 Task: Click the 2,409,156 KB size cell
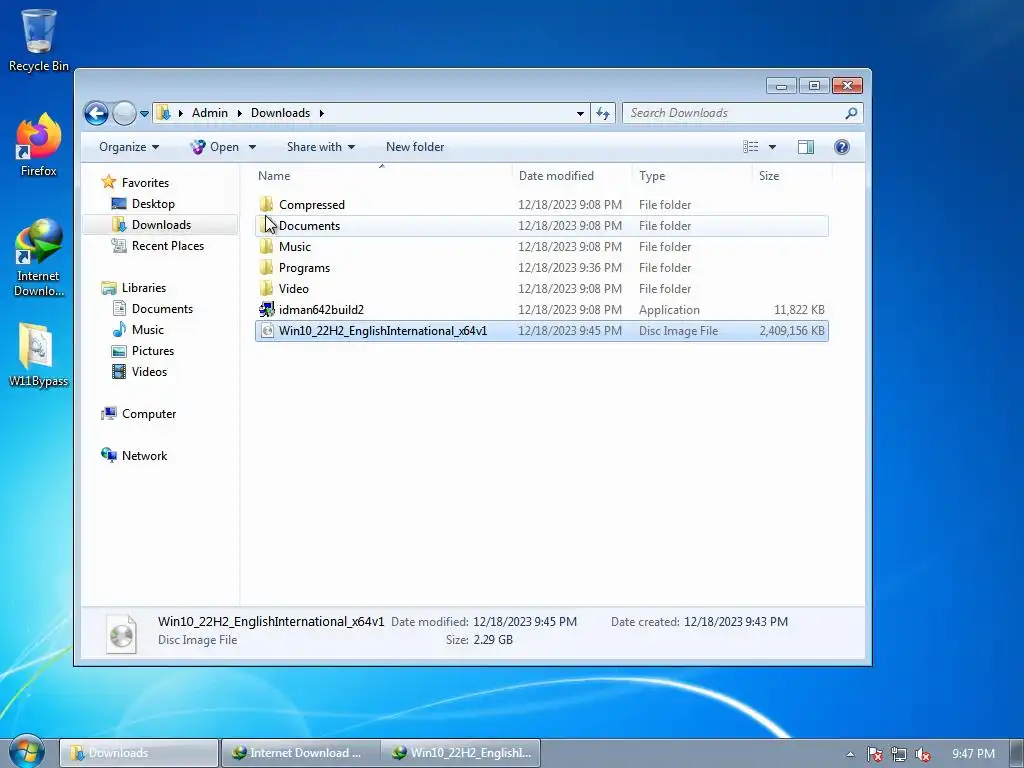792,330
